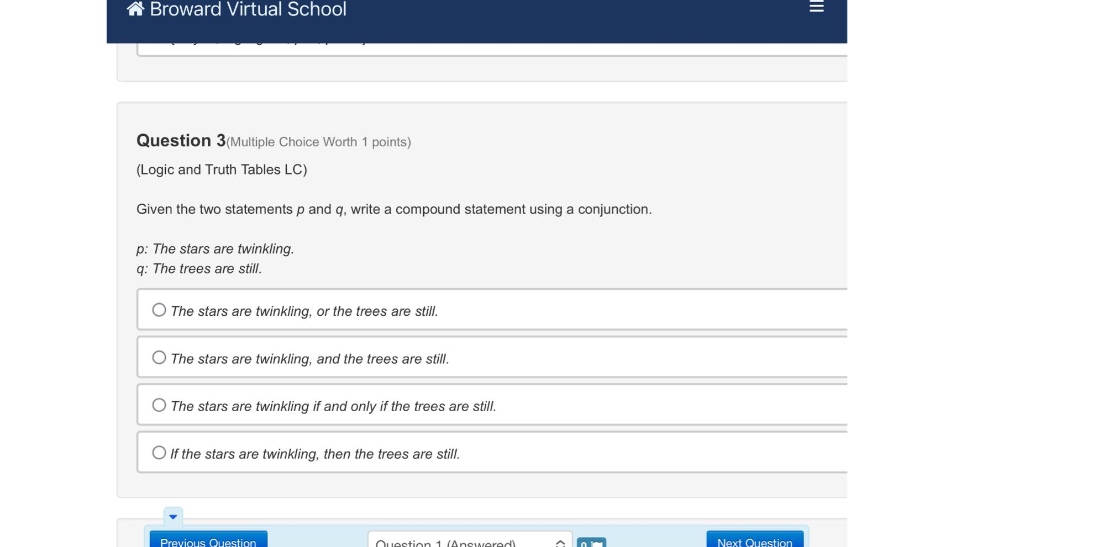Screen dimensions: 1098x547
Task: Click the partially hidden answer box above Question 3
Action: click(492, 49)
